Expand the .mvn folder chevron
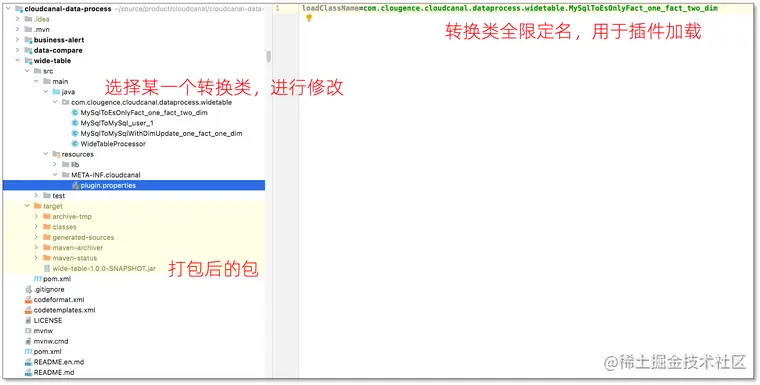The width and height of the screenshot is (760, 385). point(17,30)
